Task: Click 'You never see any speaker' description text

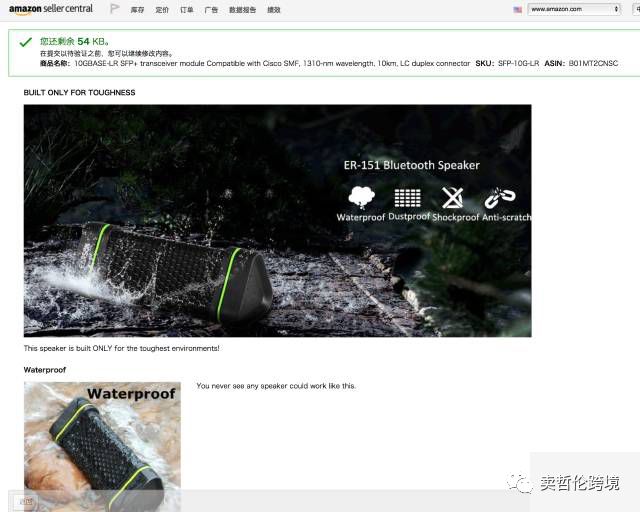Action: (x=276, y=386)
